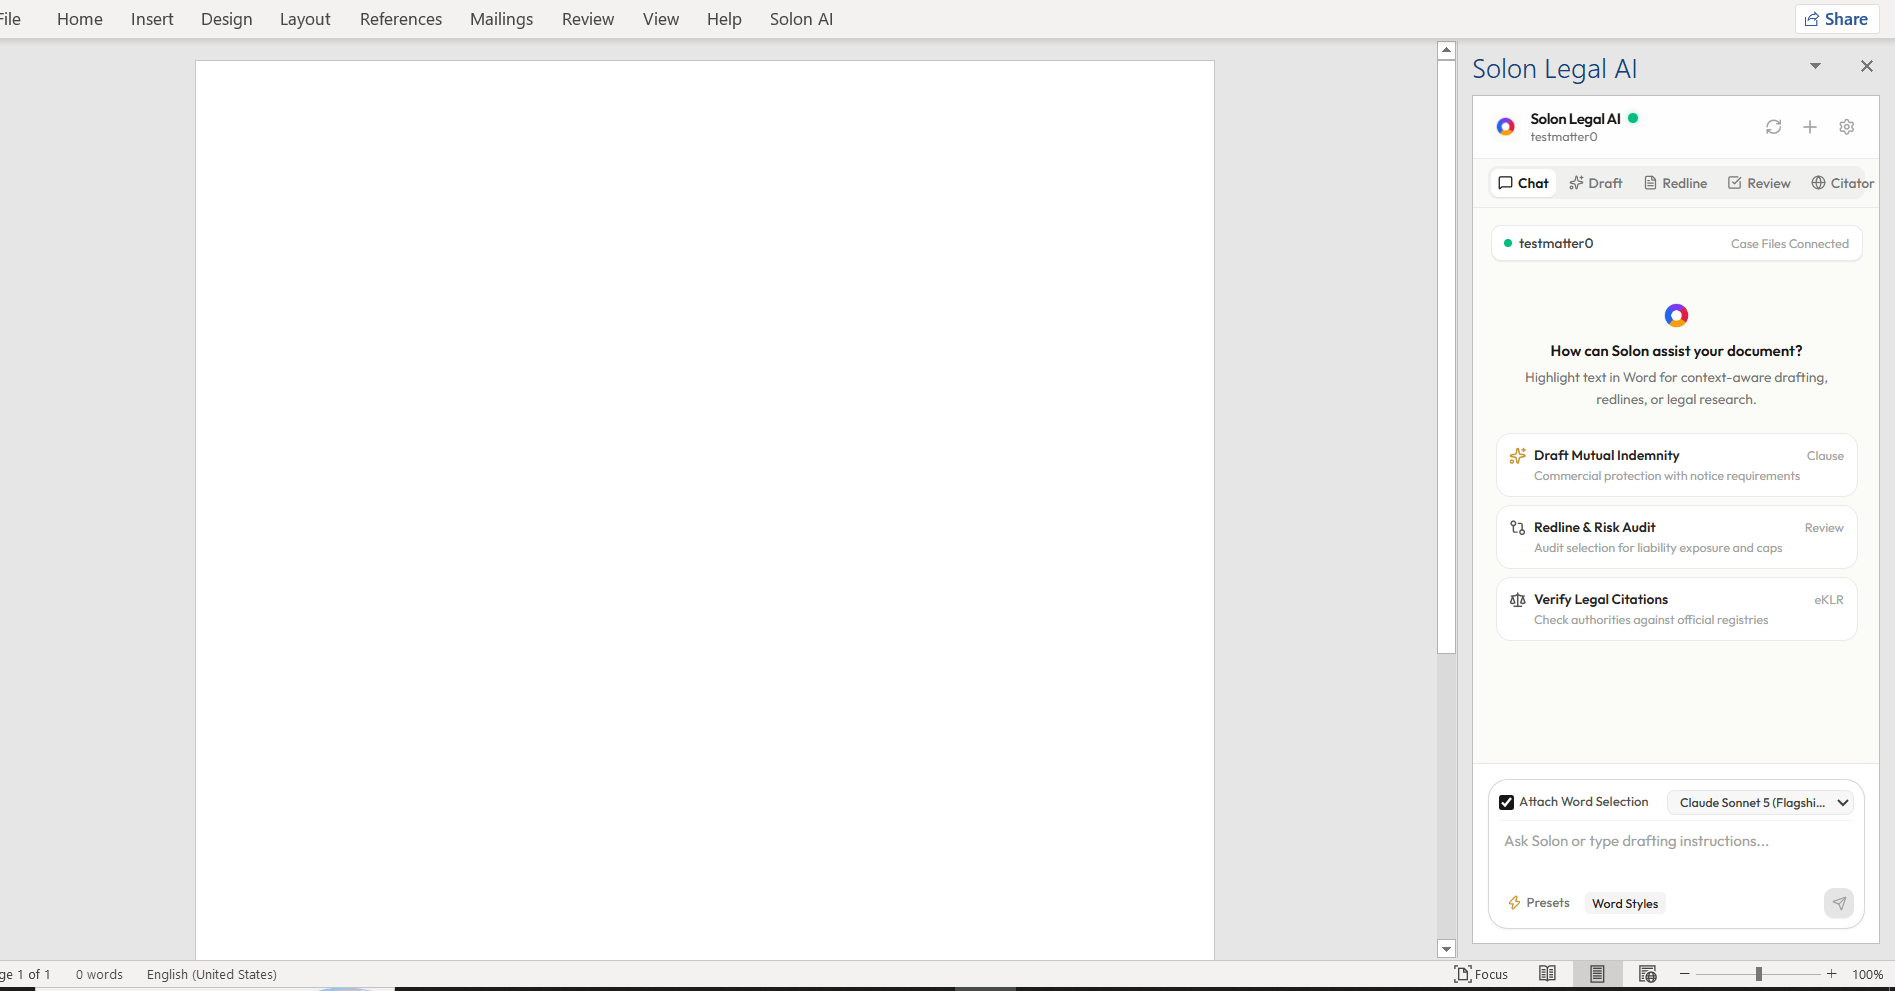Screen dimensions: 1895x991
Task: Open the Solon AI ribbon tab
Action: (x=801, y=19)
